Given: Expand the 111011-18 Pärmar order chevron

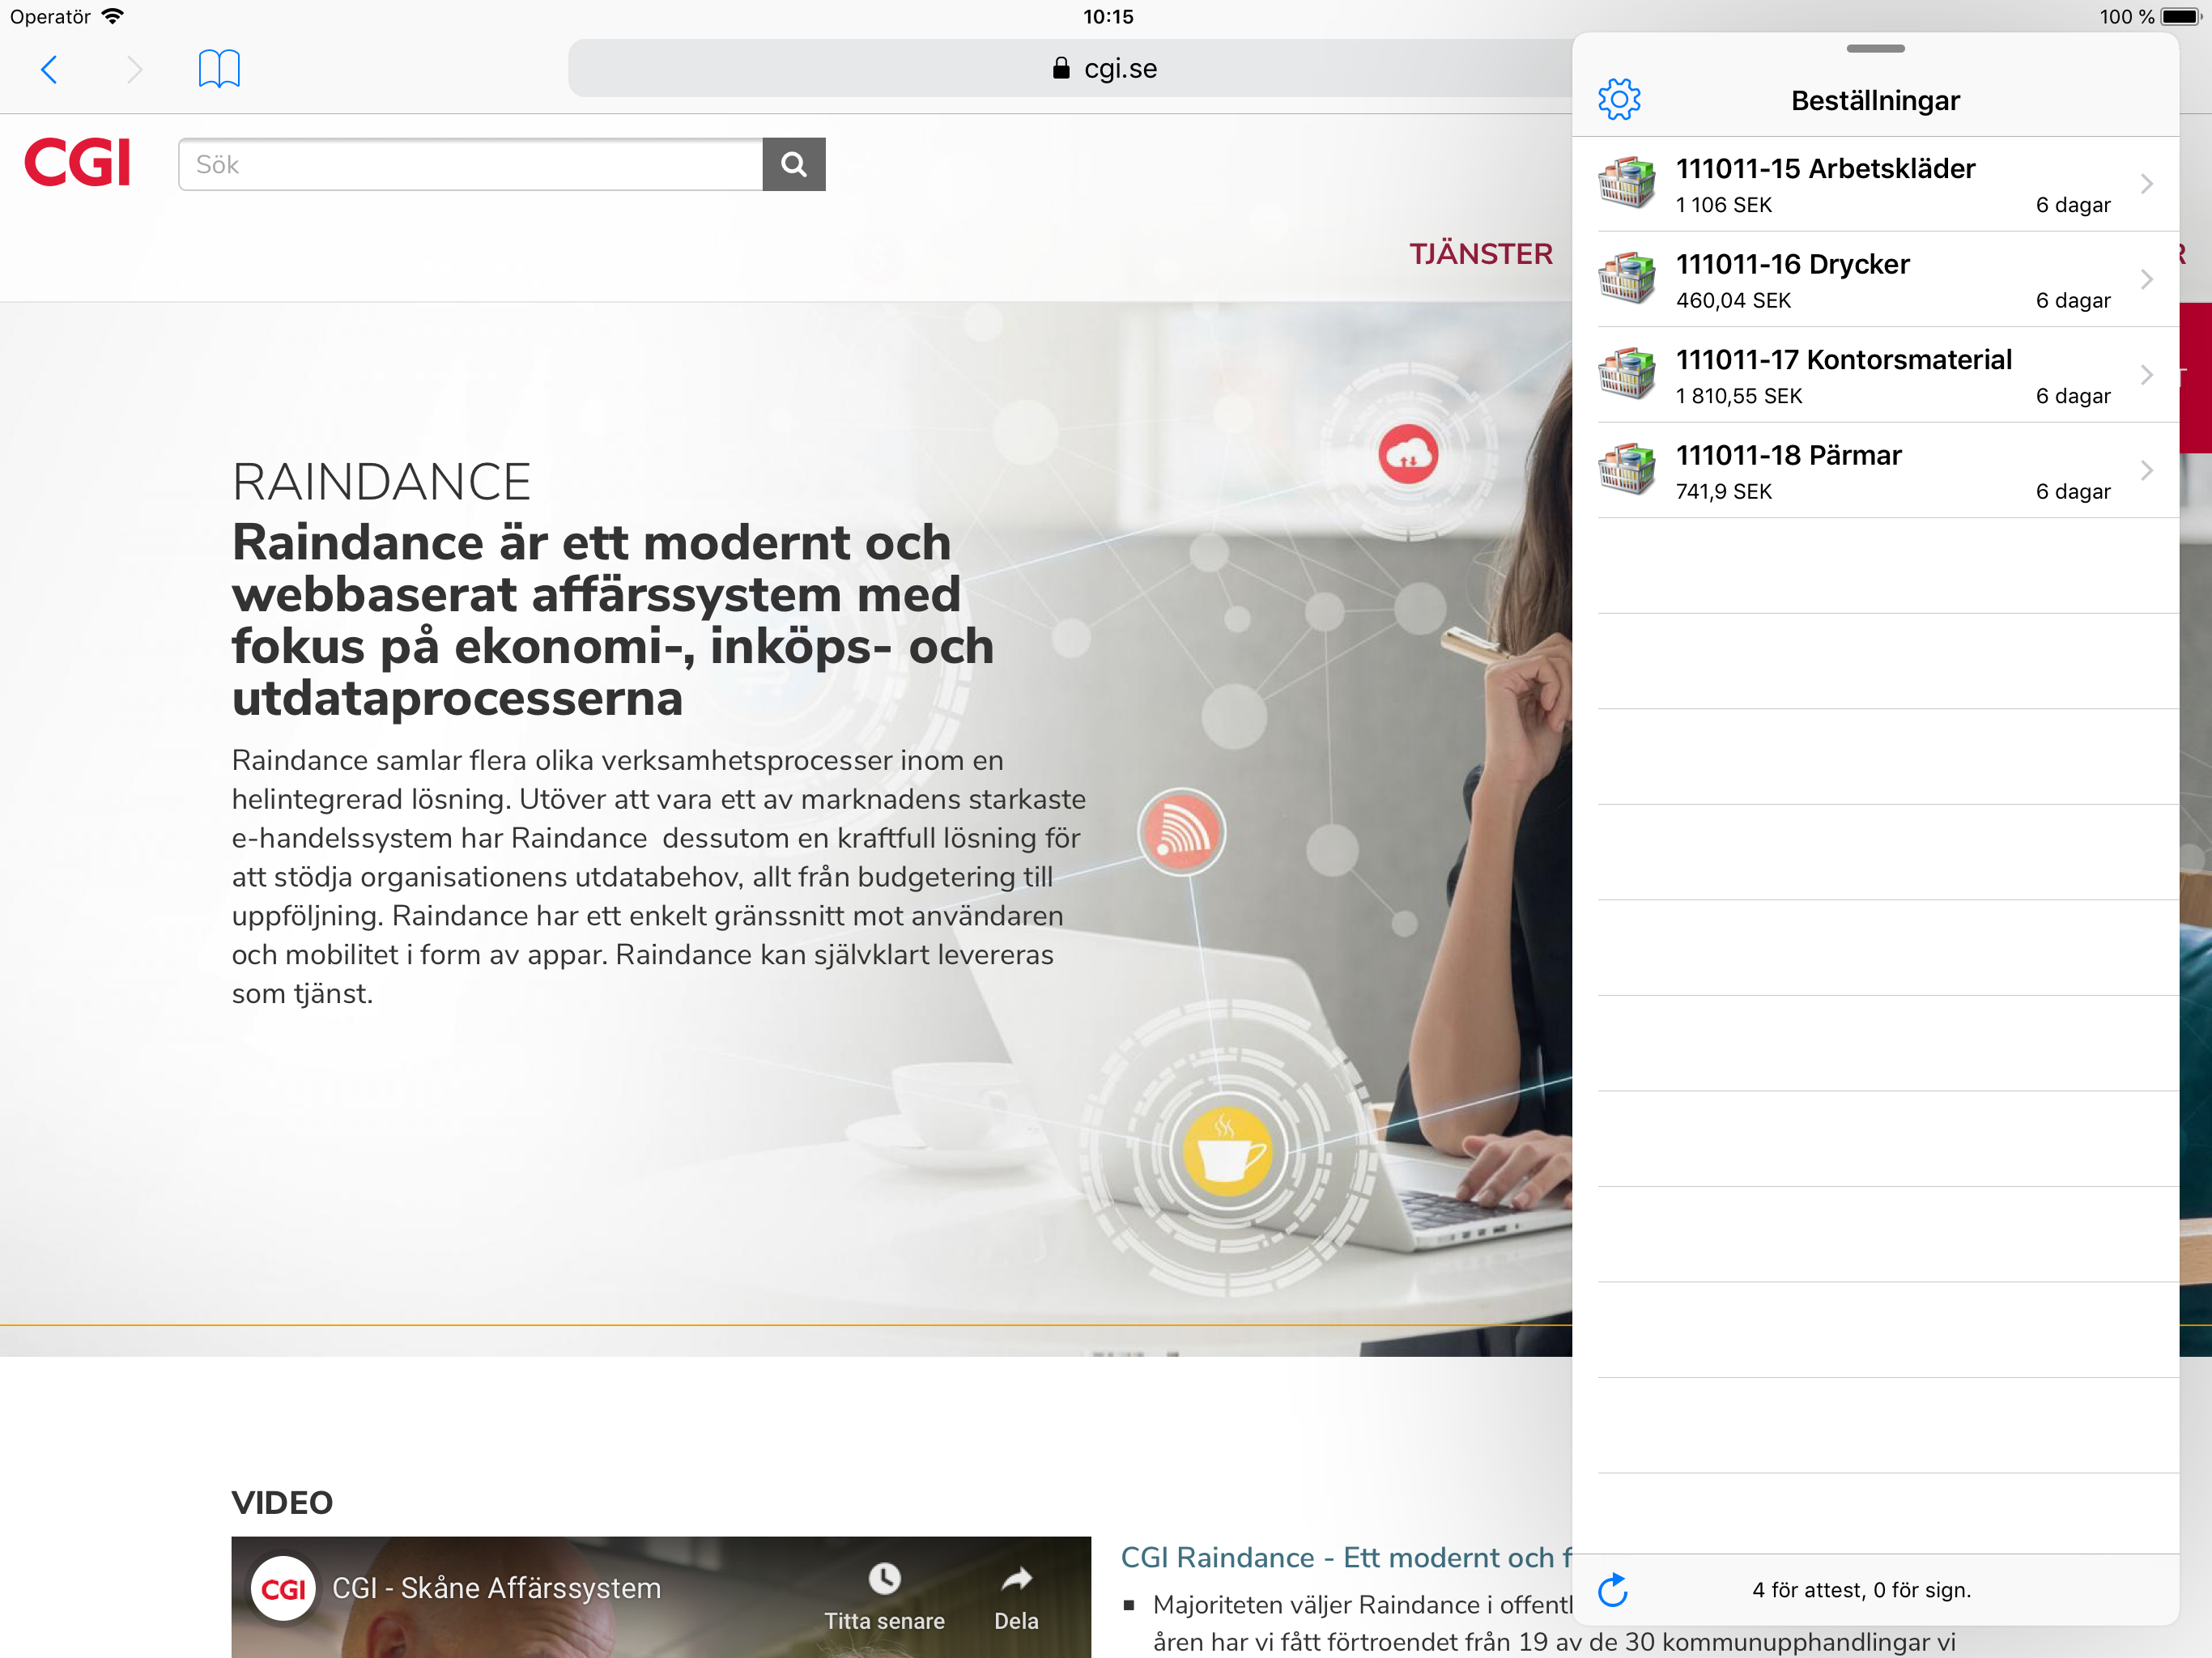Looking at the screenshot, I should click(2146, 470).
